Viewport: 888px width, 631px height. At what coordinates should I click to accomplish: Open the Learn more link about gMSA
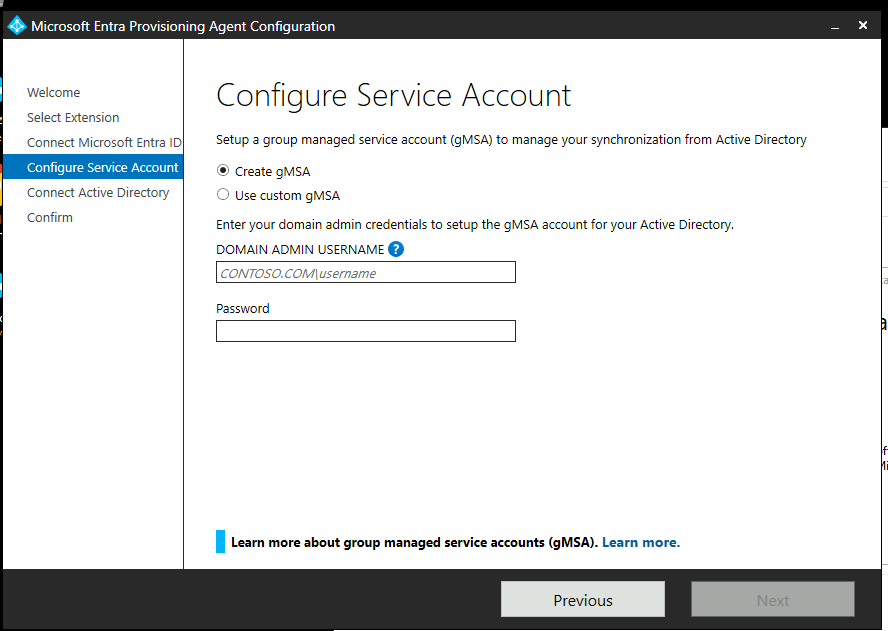click(x=640, y=542)
